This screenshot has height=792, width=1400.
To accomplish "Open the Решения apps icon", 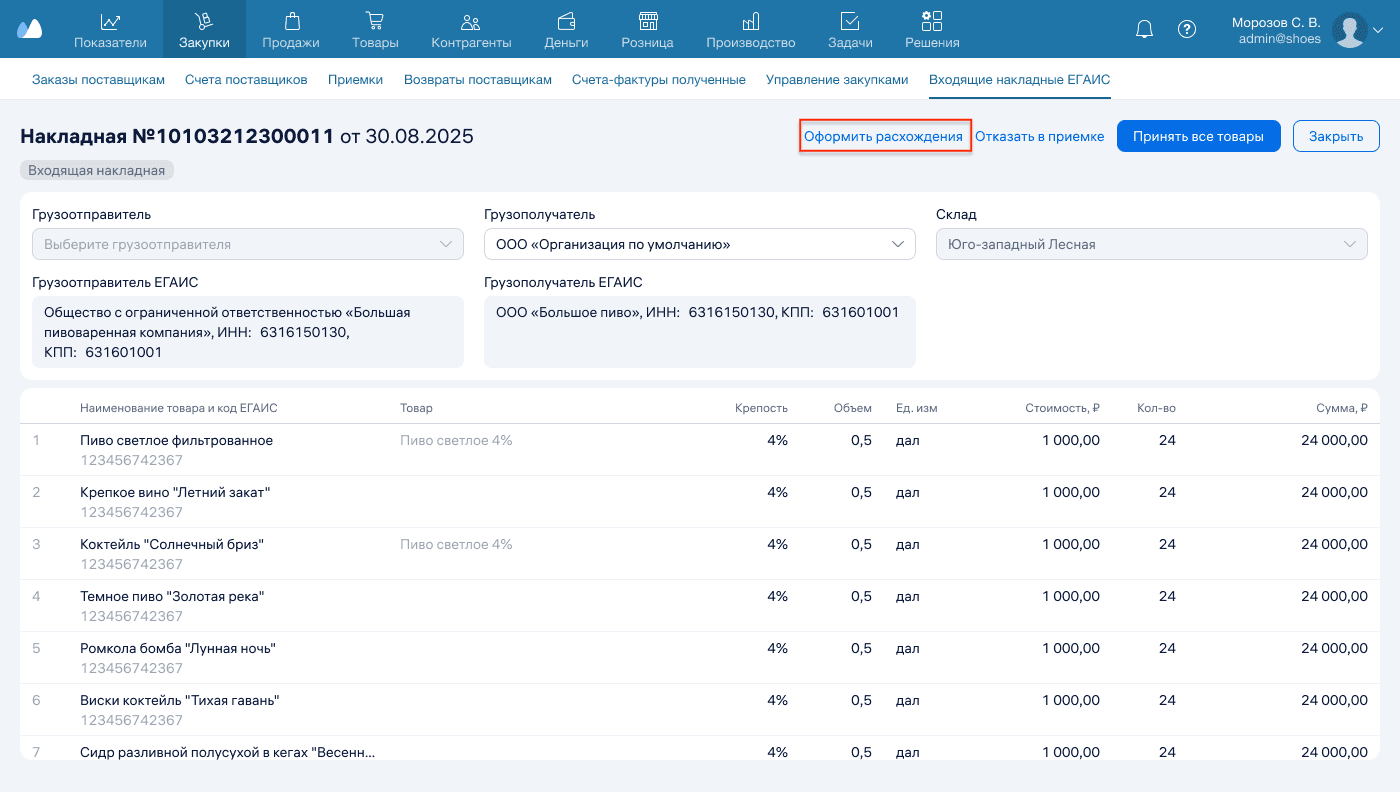I will (x=932, y=21).
